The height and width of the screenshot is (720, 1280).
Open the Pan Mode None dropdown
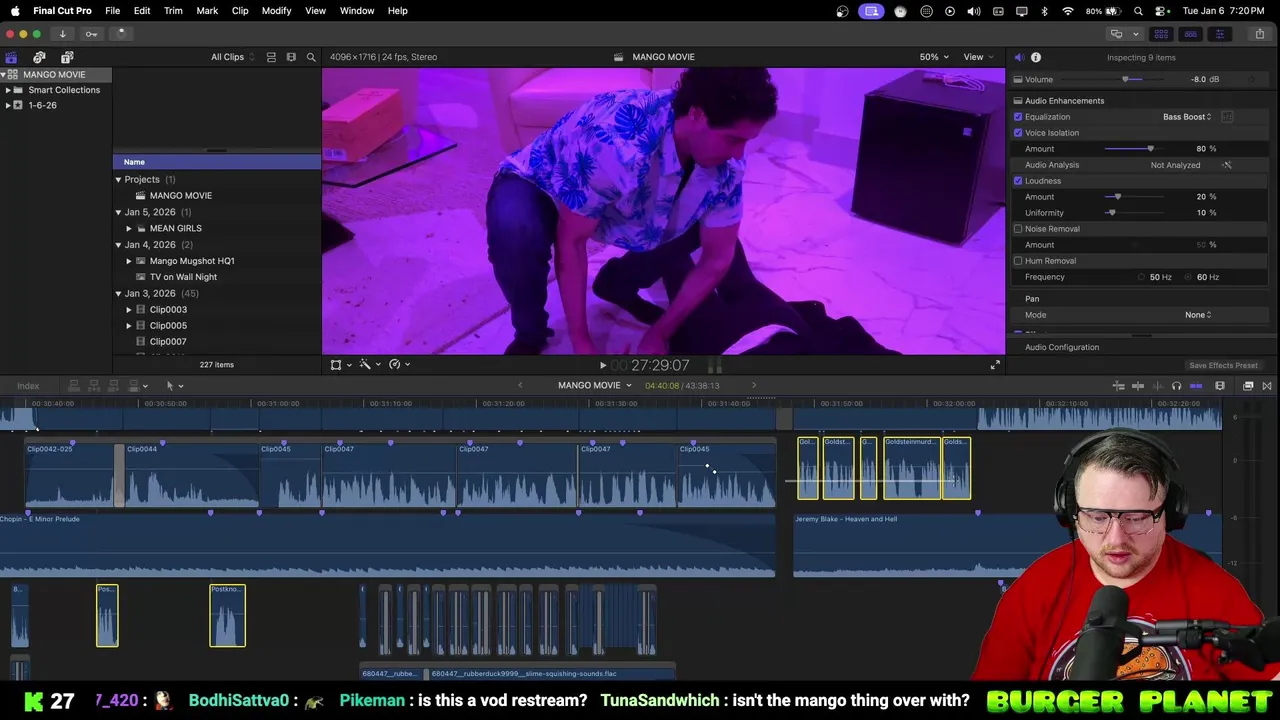(1198, 315)
